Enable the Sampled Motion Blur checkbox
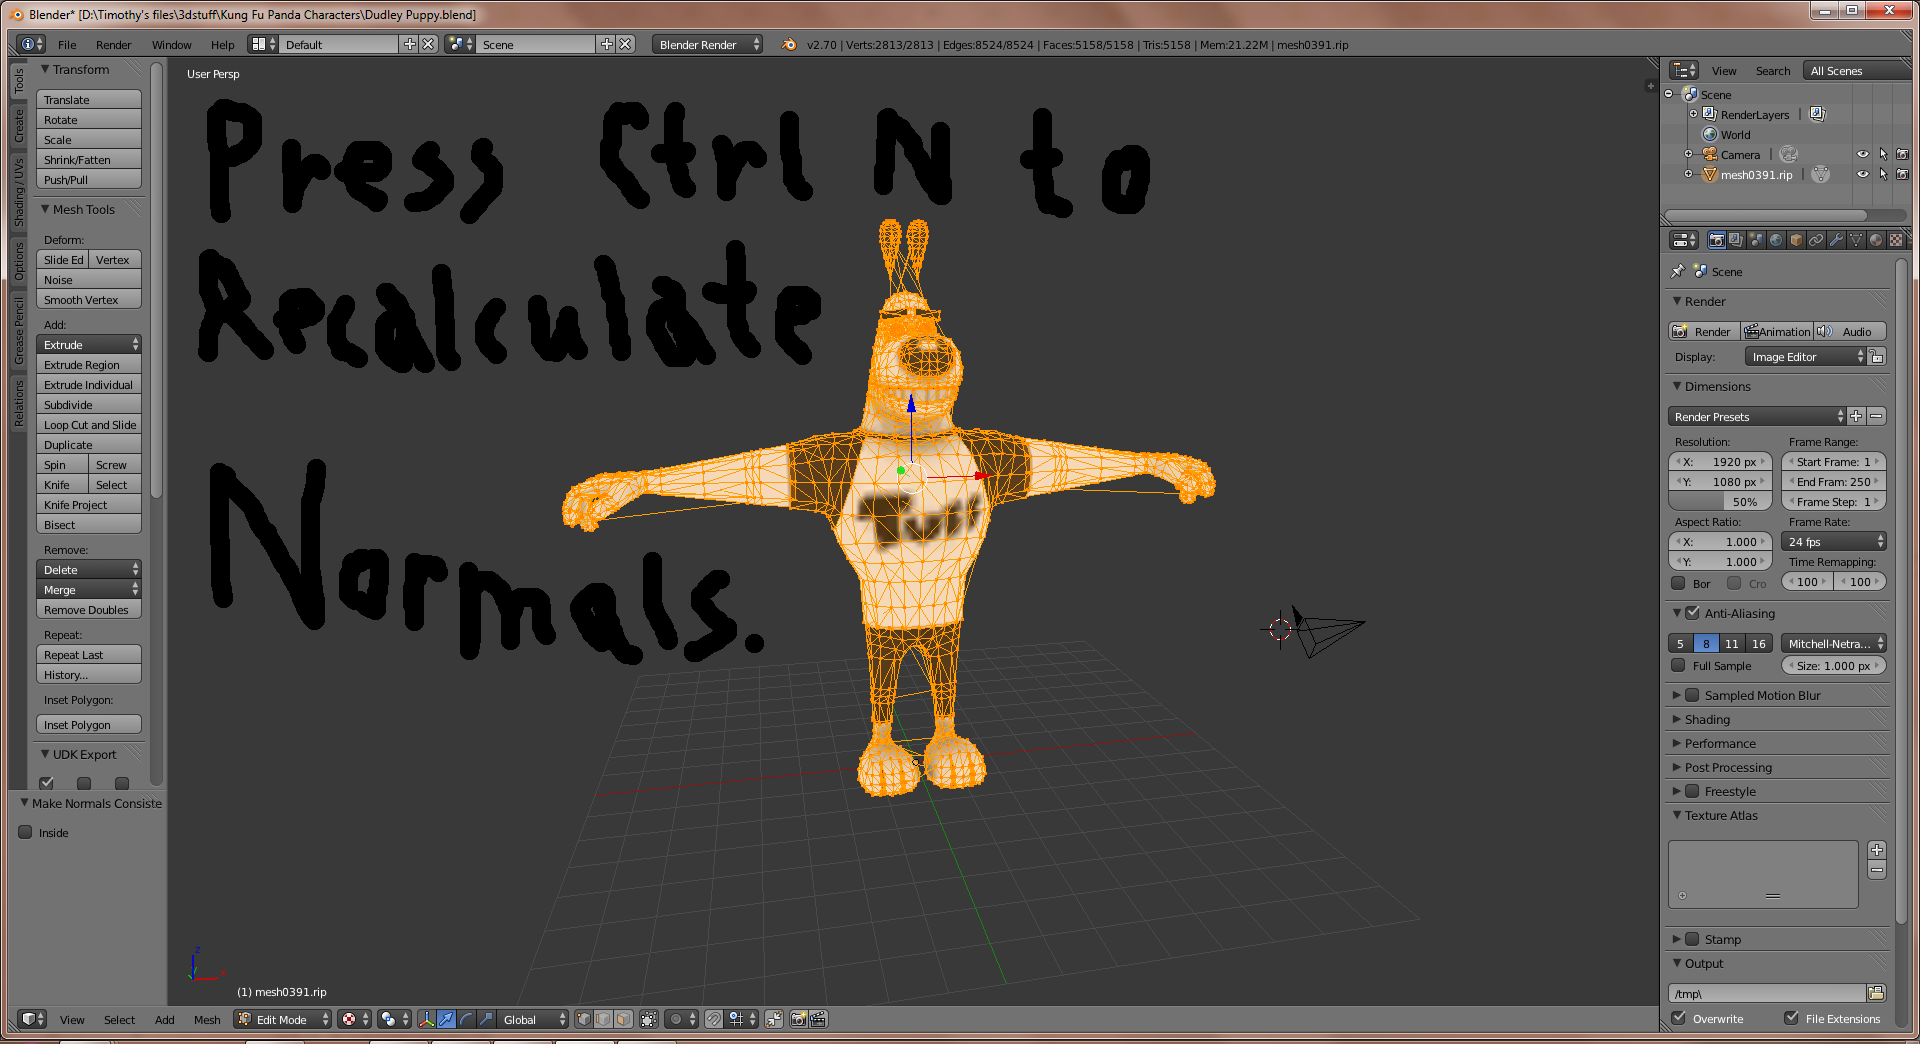The image size is (1920, 1044). click(1692, 695)
